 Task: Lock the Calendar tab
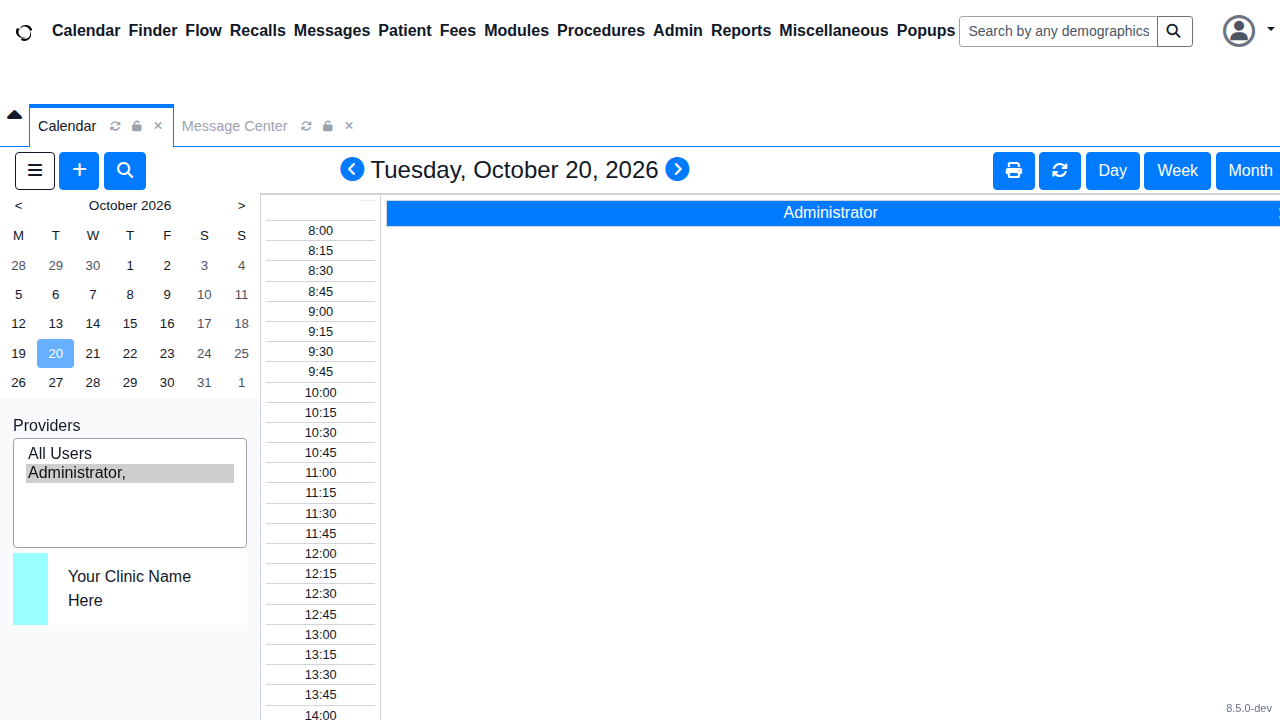137,126
